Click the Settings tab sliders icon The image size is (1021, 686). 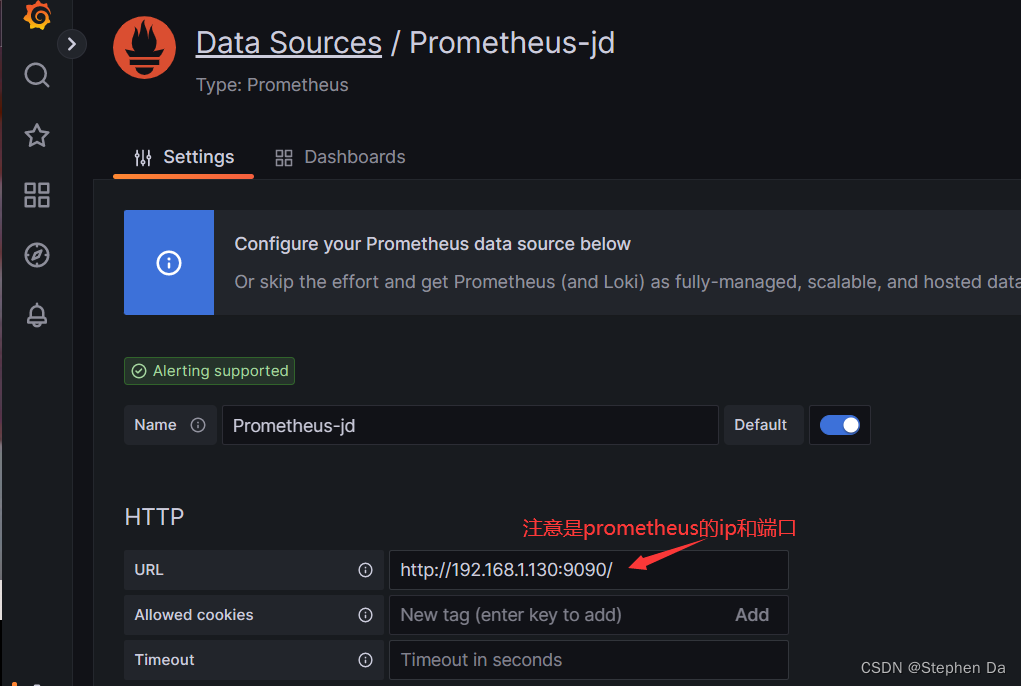[x=143, y=158]
